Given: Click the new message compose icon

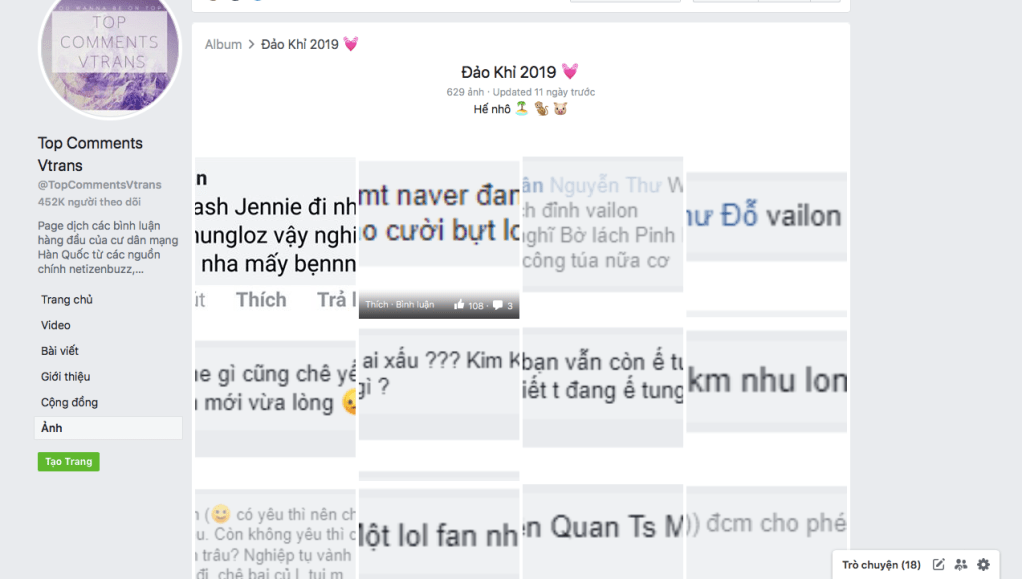Looking at the screenshot, I should [x=939, y=565].
